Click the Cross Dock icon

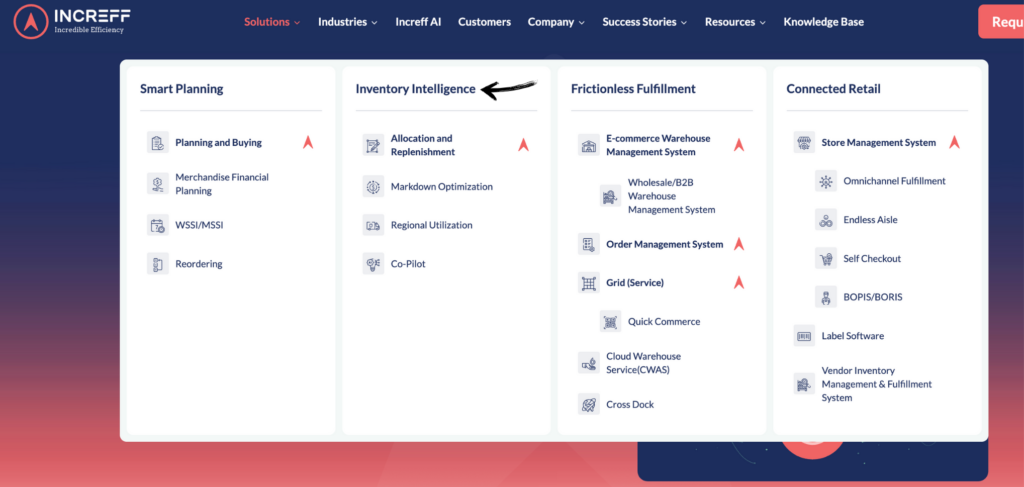589,405
